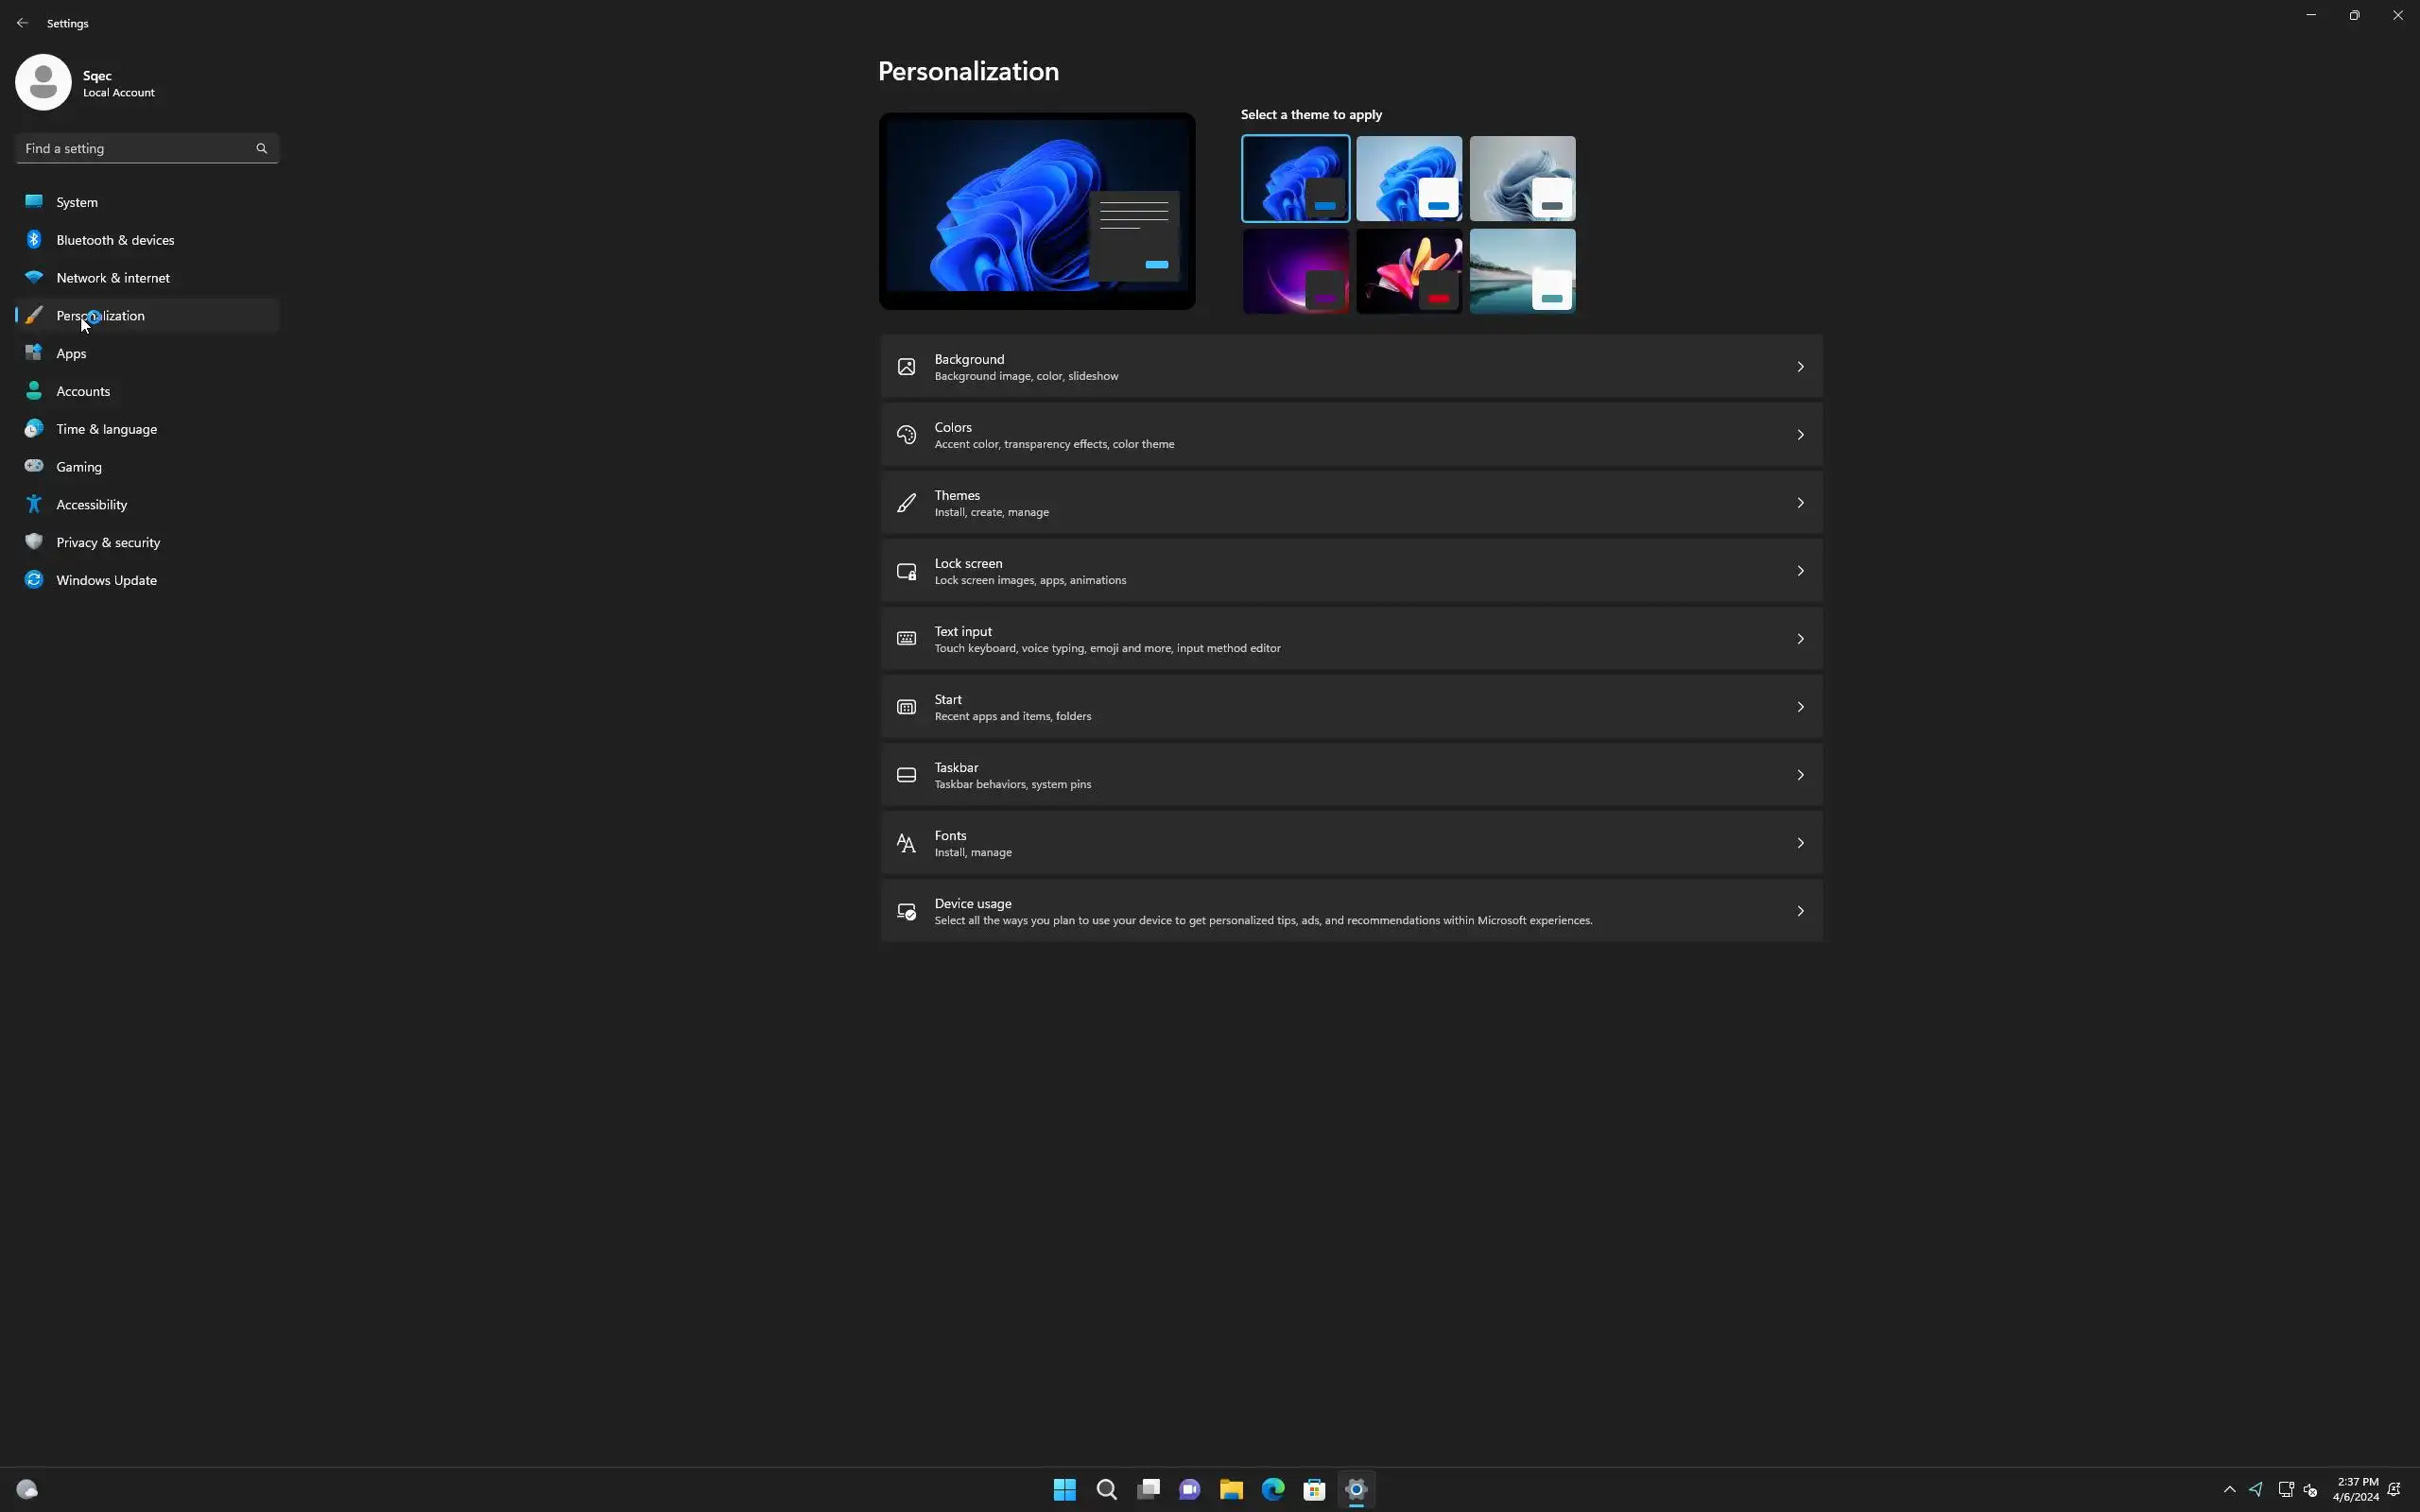Click the search magnifier icon in Find a setting
Image resolution: width=2420 pixels, height=1512 pixels.
(x=262, y=148)
